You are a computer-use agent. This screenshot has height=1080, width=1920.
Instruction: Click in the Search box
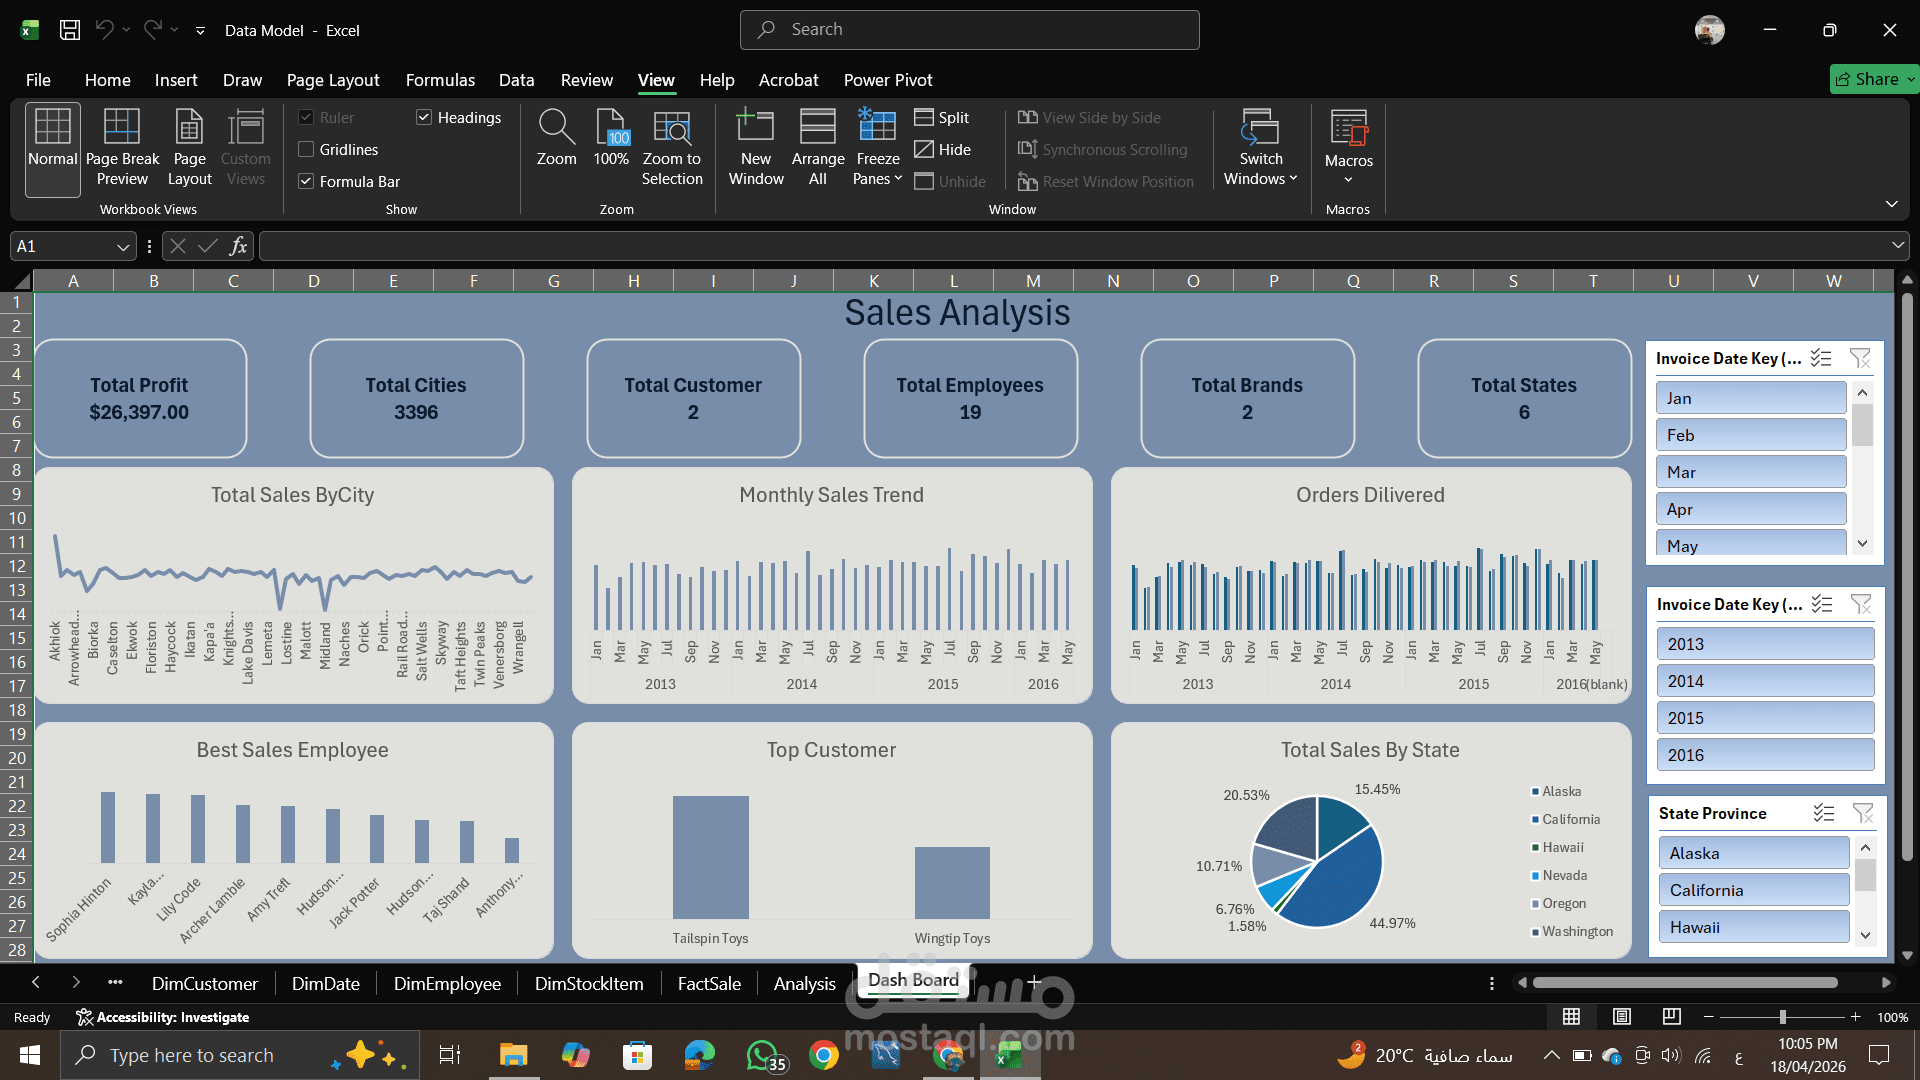969,30
